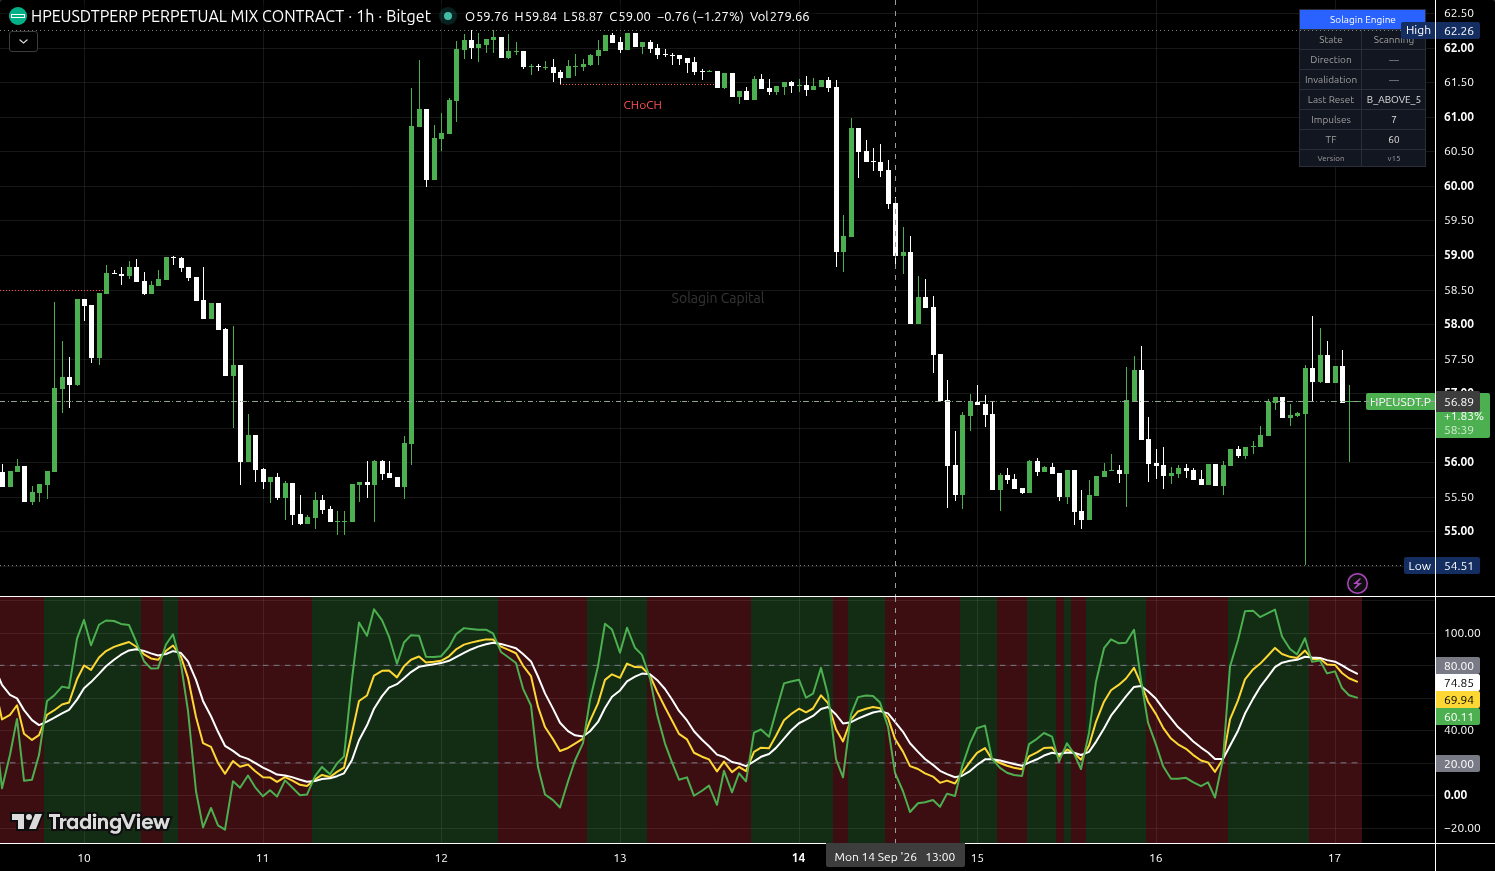Click the Impulses value 7

click(1394, 120)
